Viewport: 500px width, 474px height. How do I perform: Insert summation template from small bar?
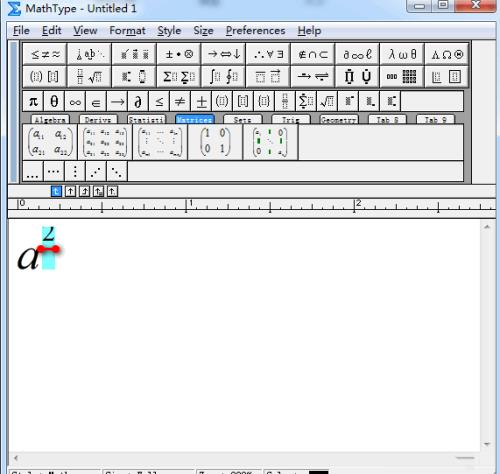[x=306, y=101]
